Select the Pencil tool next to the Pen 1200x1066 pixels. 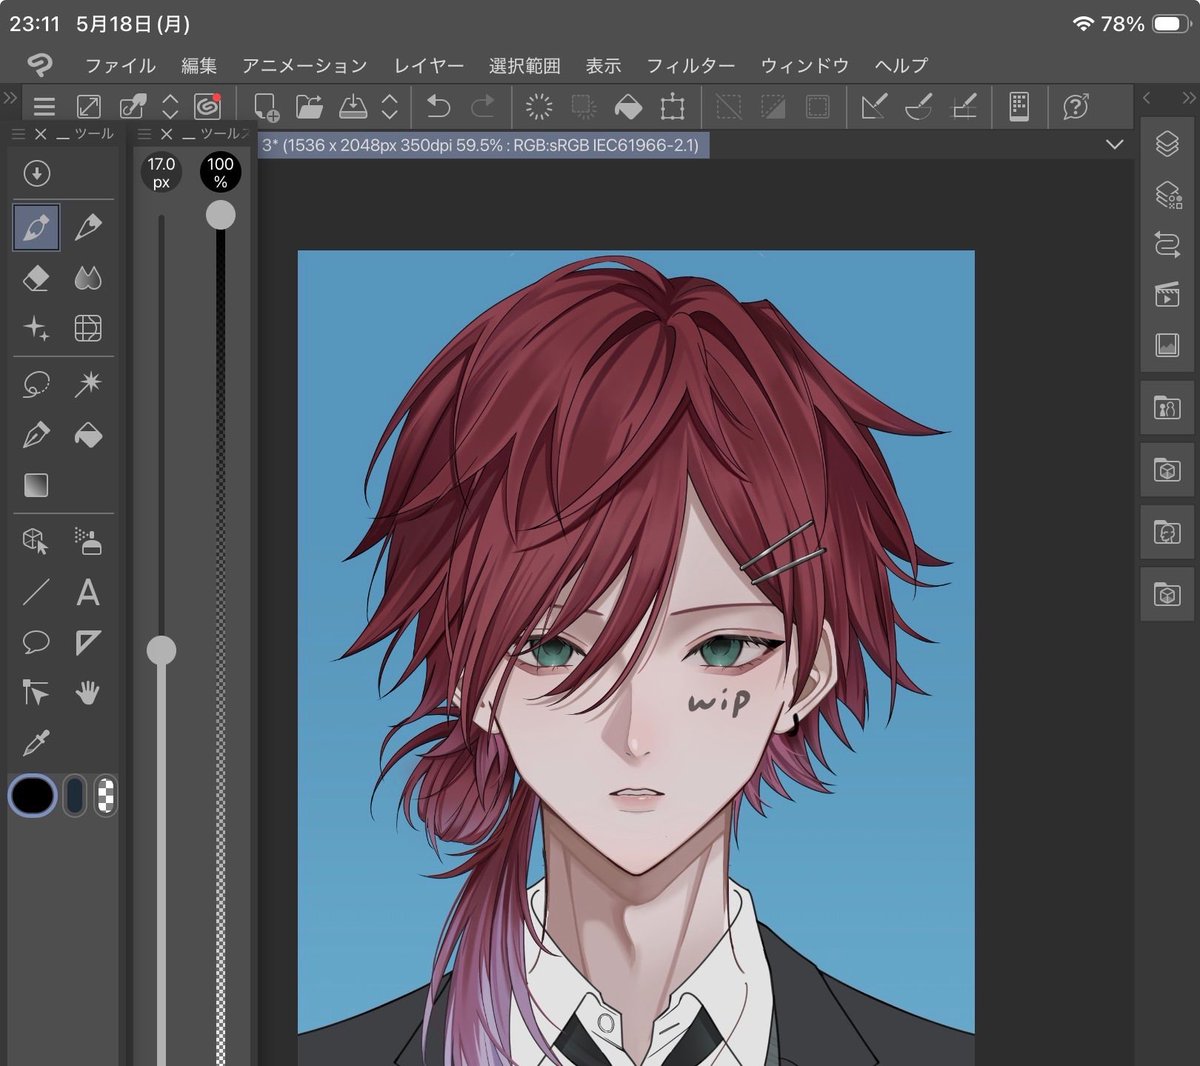(x=88, y=227)
